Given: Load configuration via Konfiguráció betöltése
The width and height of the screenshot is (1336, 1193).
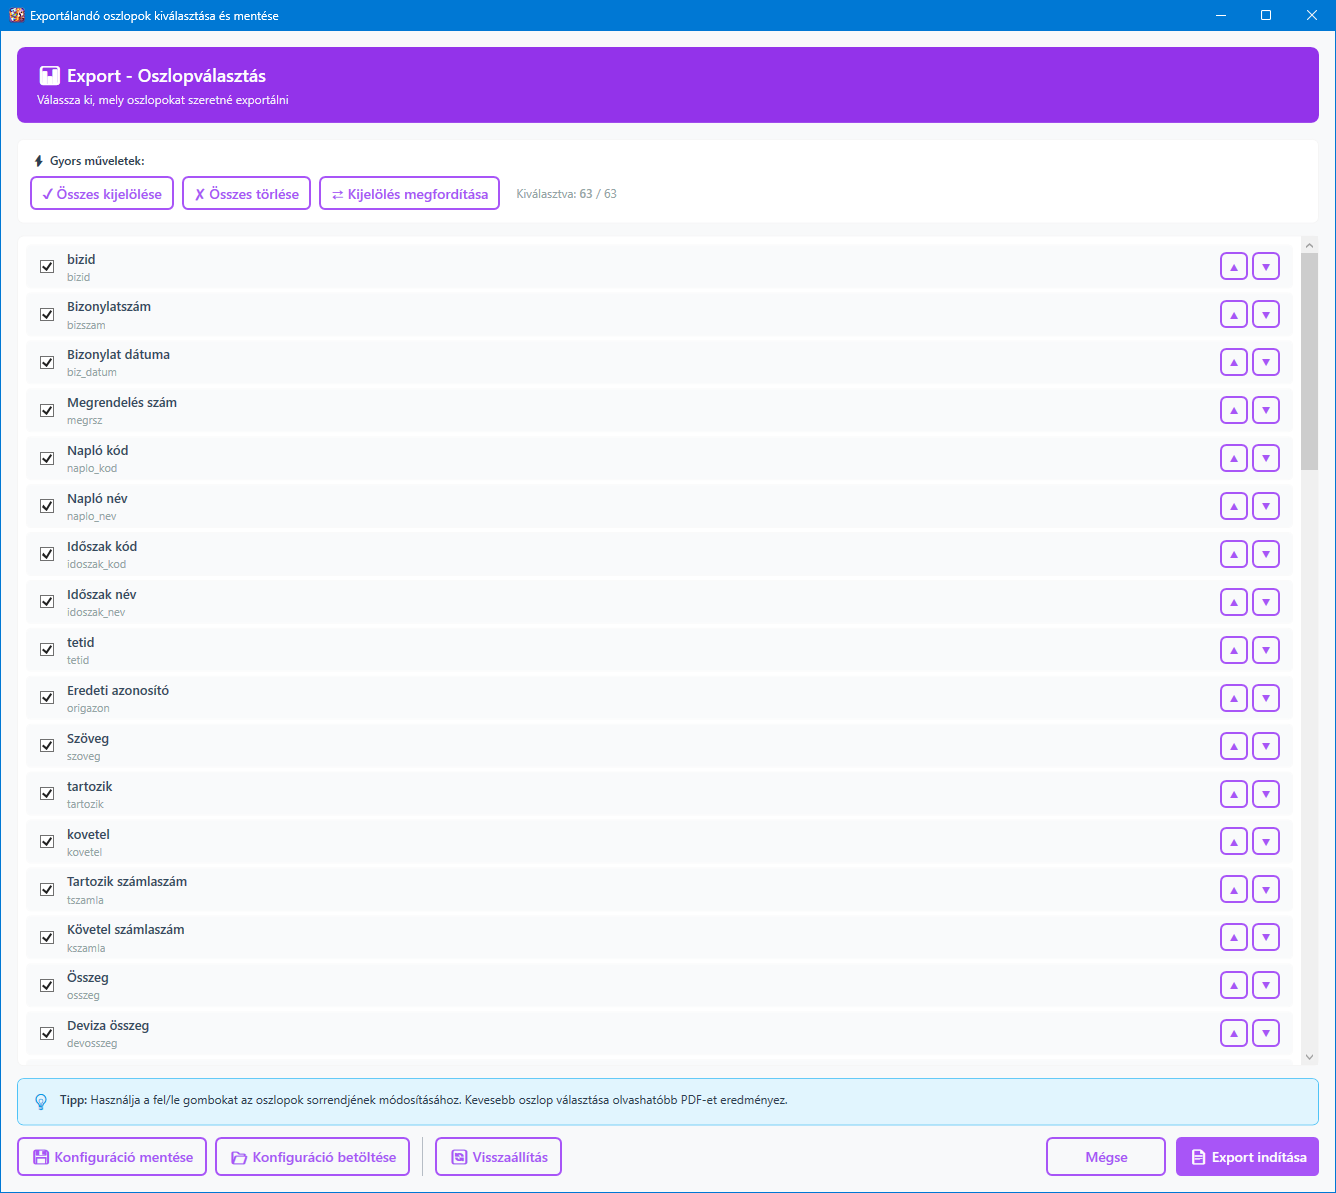Looking at the screenshot, I should 312,1157.
